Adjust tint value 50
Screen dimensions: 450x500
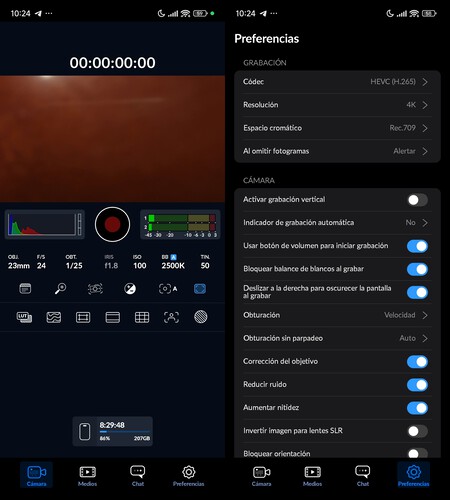point(205,262)
